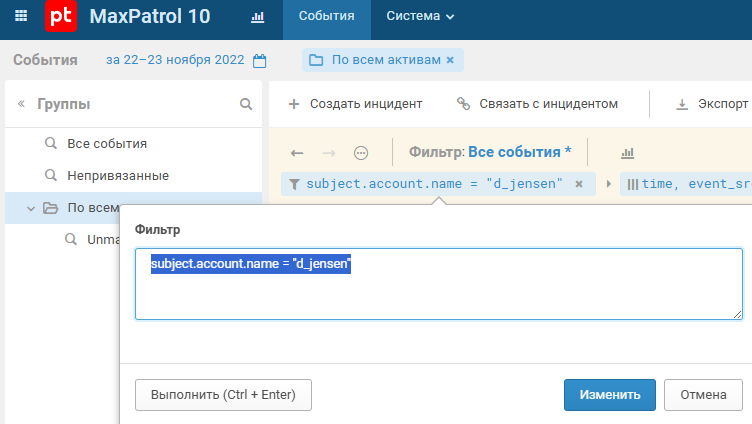Collapse the По всем folder tree node

30,208
